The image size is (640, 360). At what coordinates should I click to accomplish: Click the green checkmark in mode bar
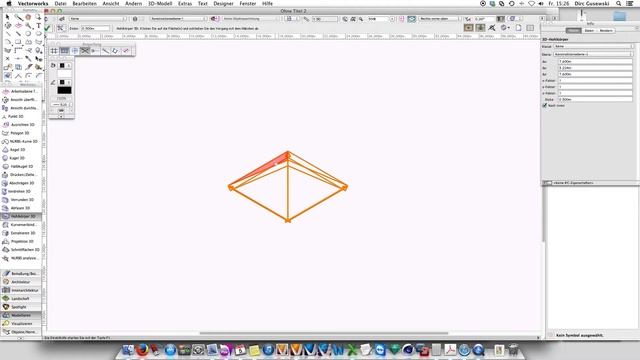[47, 28]
